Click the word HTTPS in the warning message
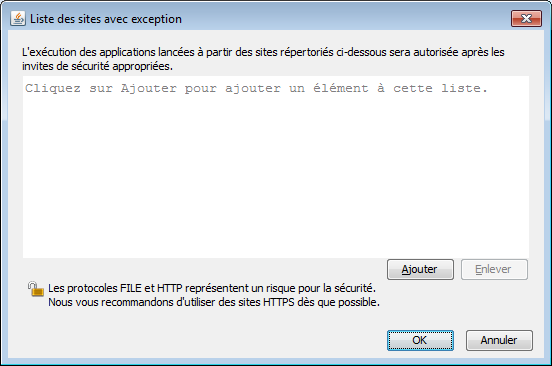Viewport: 552px width, 366px height. coord(278,302)
